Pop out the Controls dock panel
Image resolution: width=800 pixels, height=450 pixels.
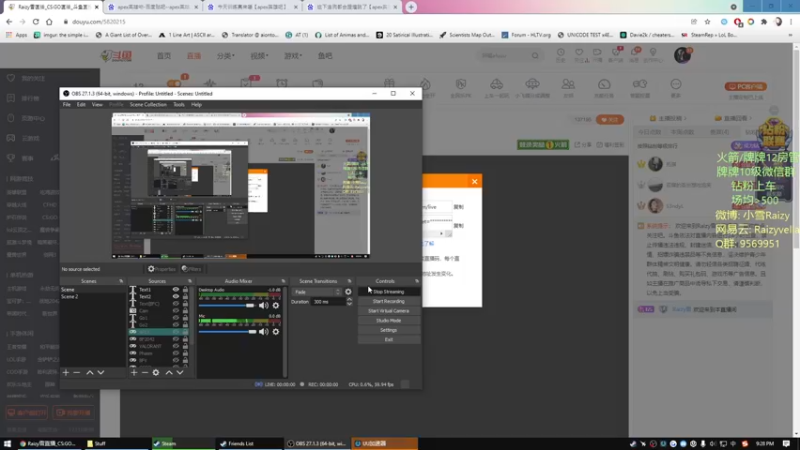(417, 281)
